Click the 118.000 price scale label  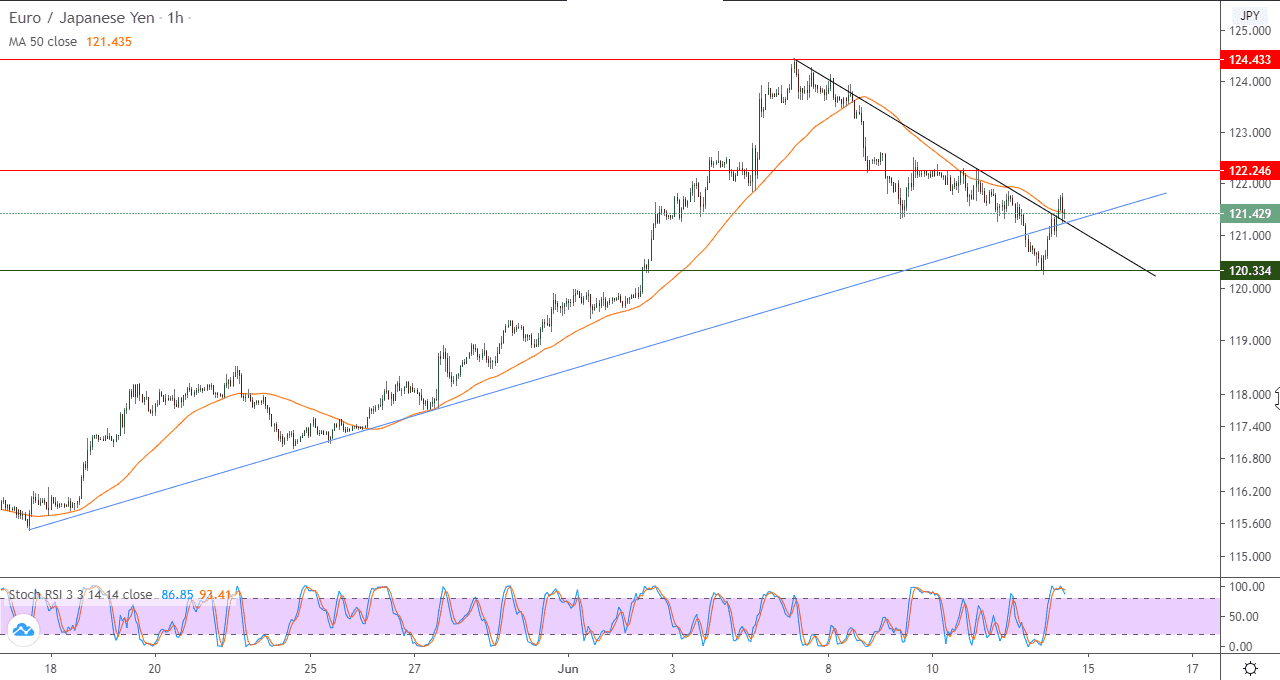1250,394
